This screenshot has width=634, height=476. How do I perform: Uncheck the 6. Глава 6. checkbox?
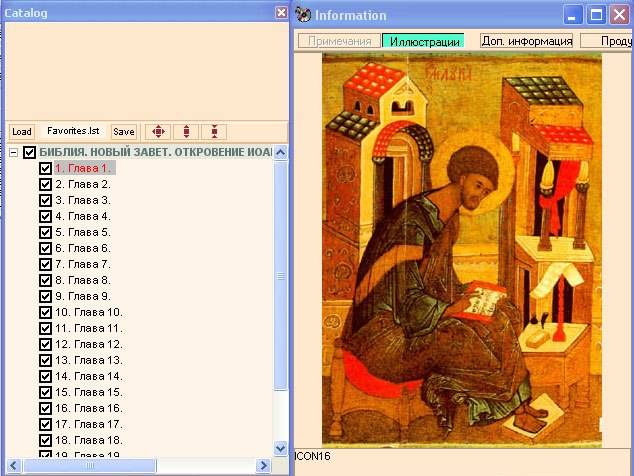(x=45, y=248)
